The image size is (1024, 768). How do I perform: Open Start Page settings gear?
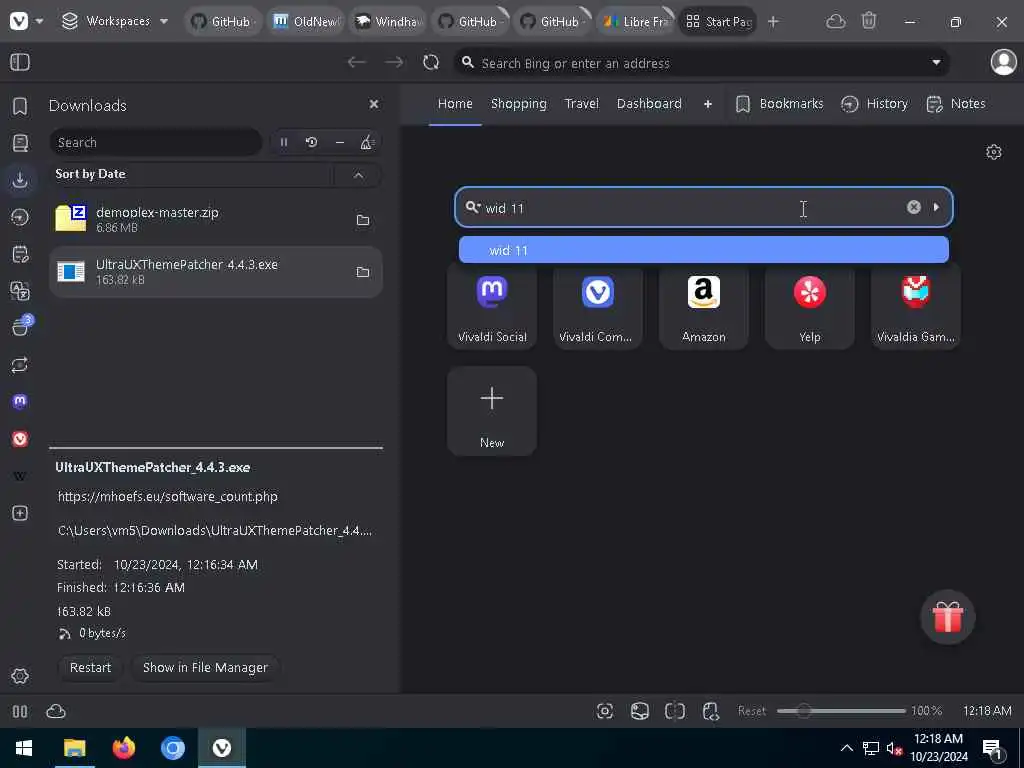click(993, 152)
